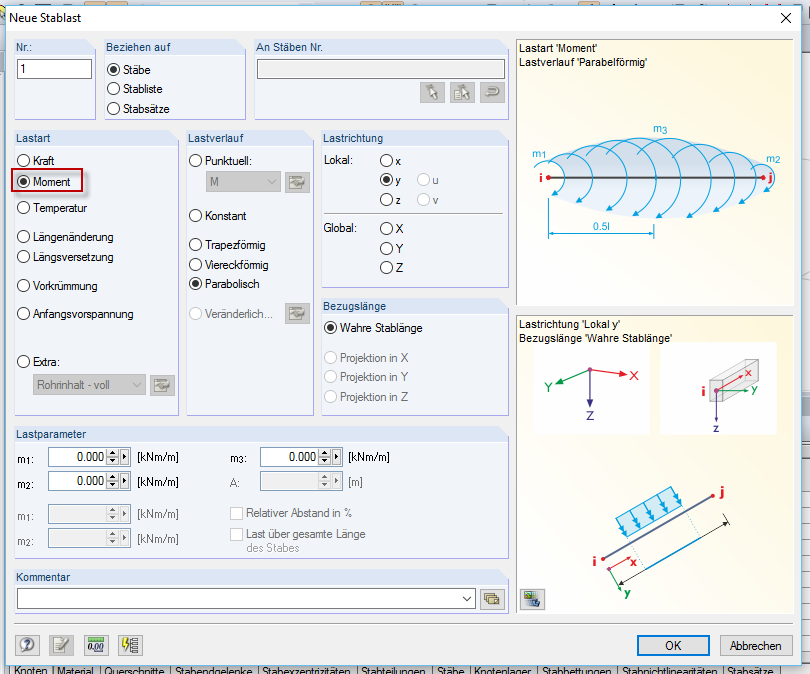Select Wahre Stablänge reference length
Screen dimensions: 810x674
[x=330, y=328]
